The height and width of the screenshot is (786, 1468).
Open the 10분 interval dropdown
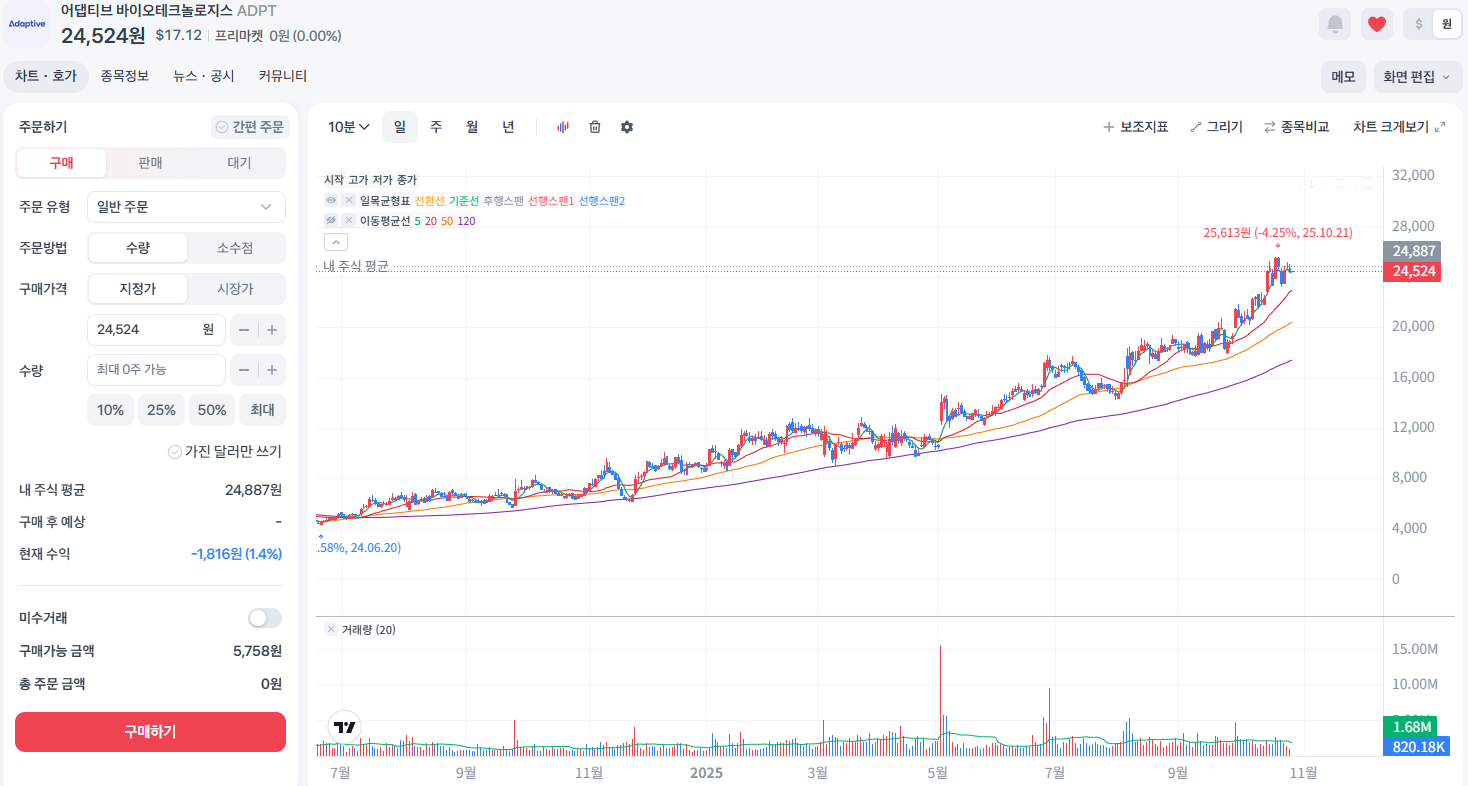(349, 127)
